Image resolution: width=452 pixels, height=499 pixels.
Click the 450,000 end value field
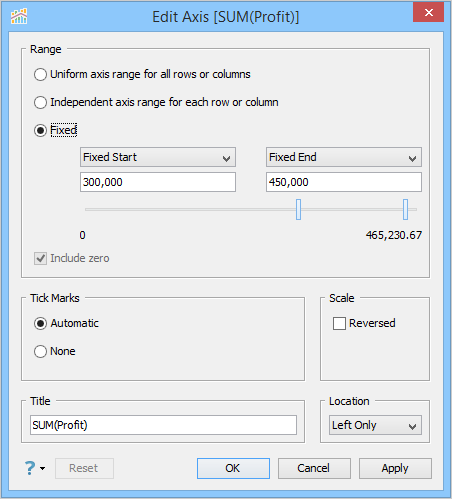[344, 182]
